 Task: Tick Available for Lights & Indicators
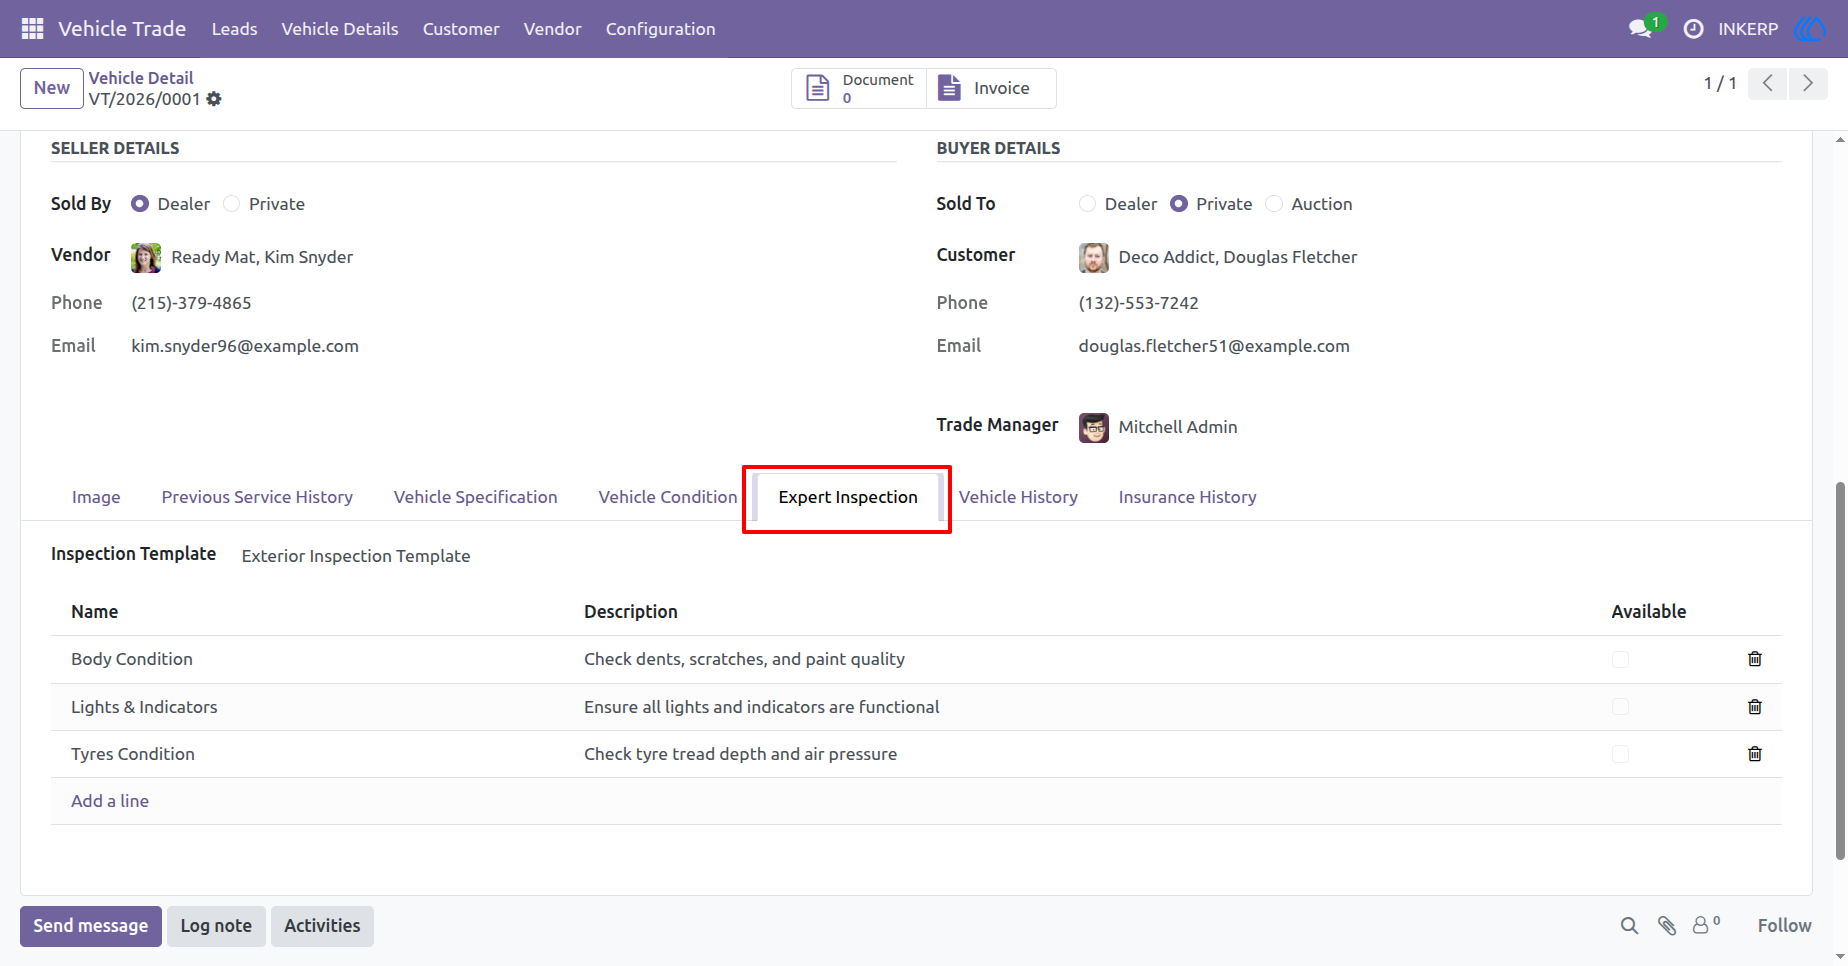(x=1620, y=707)
